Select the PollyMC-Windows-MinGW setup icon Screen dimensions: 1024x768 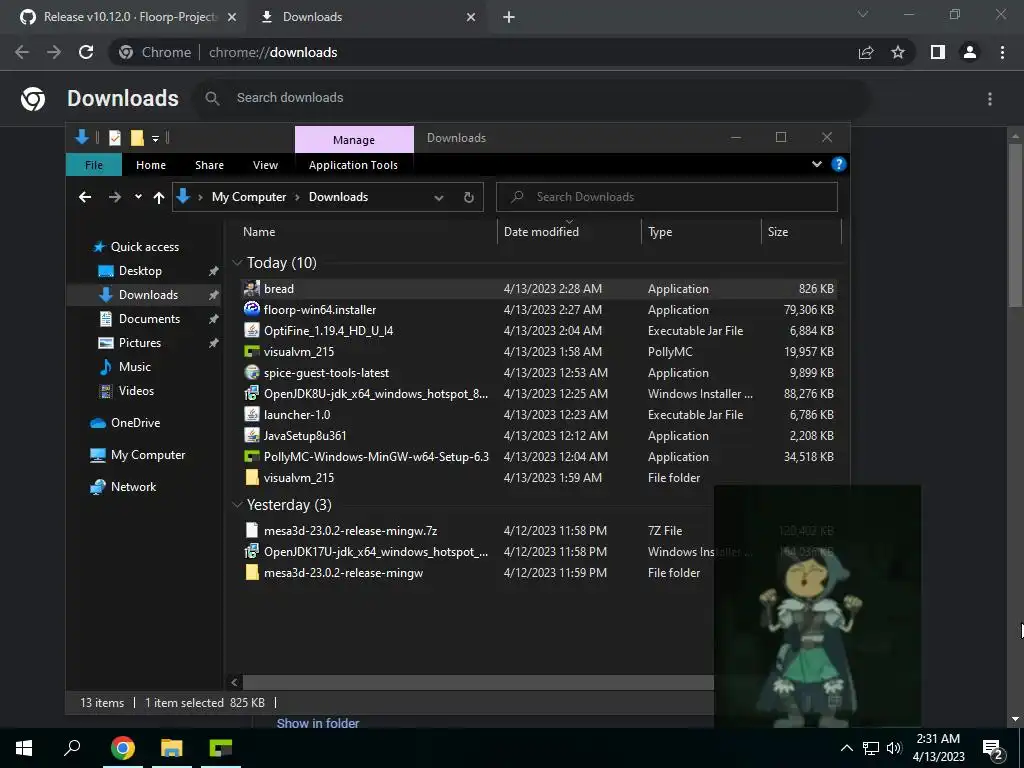pos(251,456)
